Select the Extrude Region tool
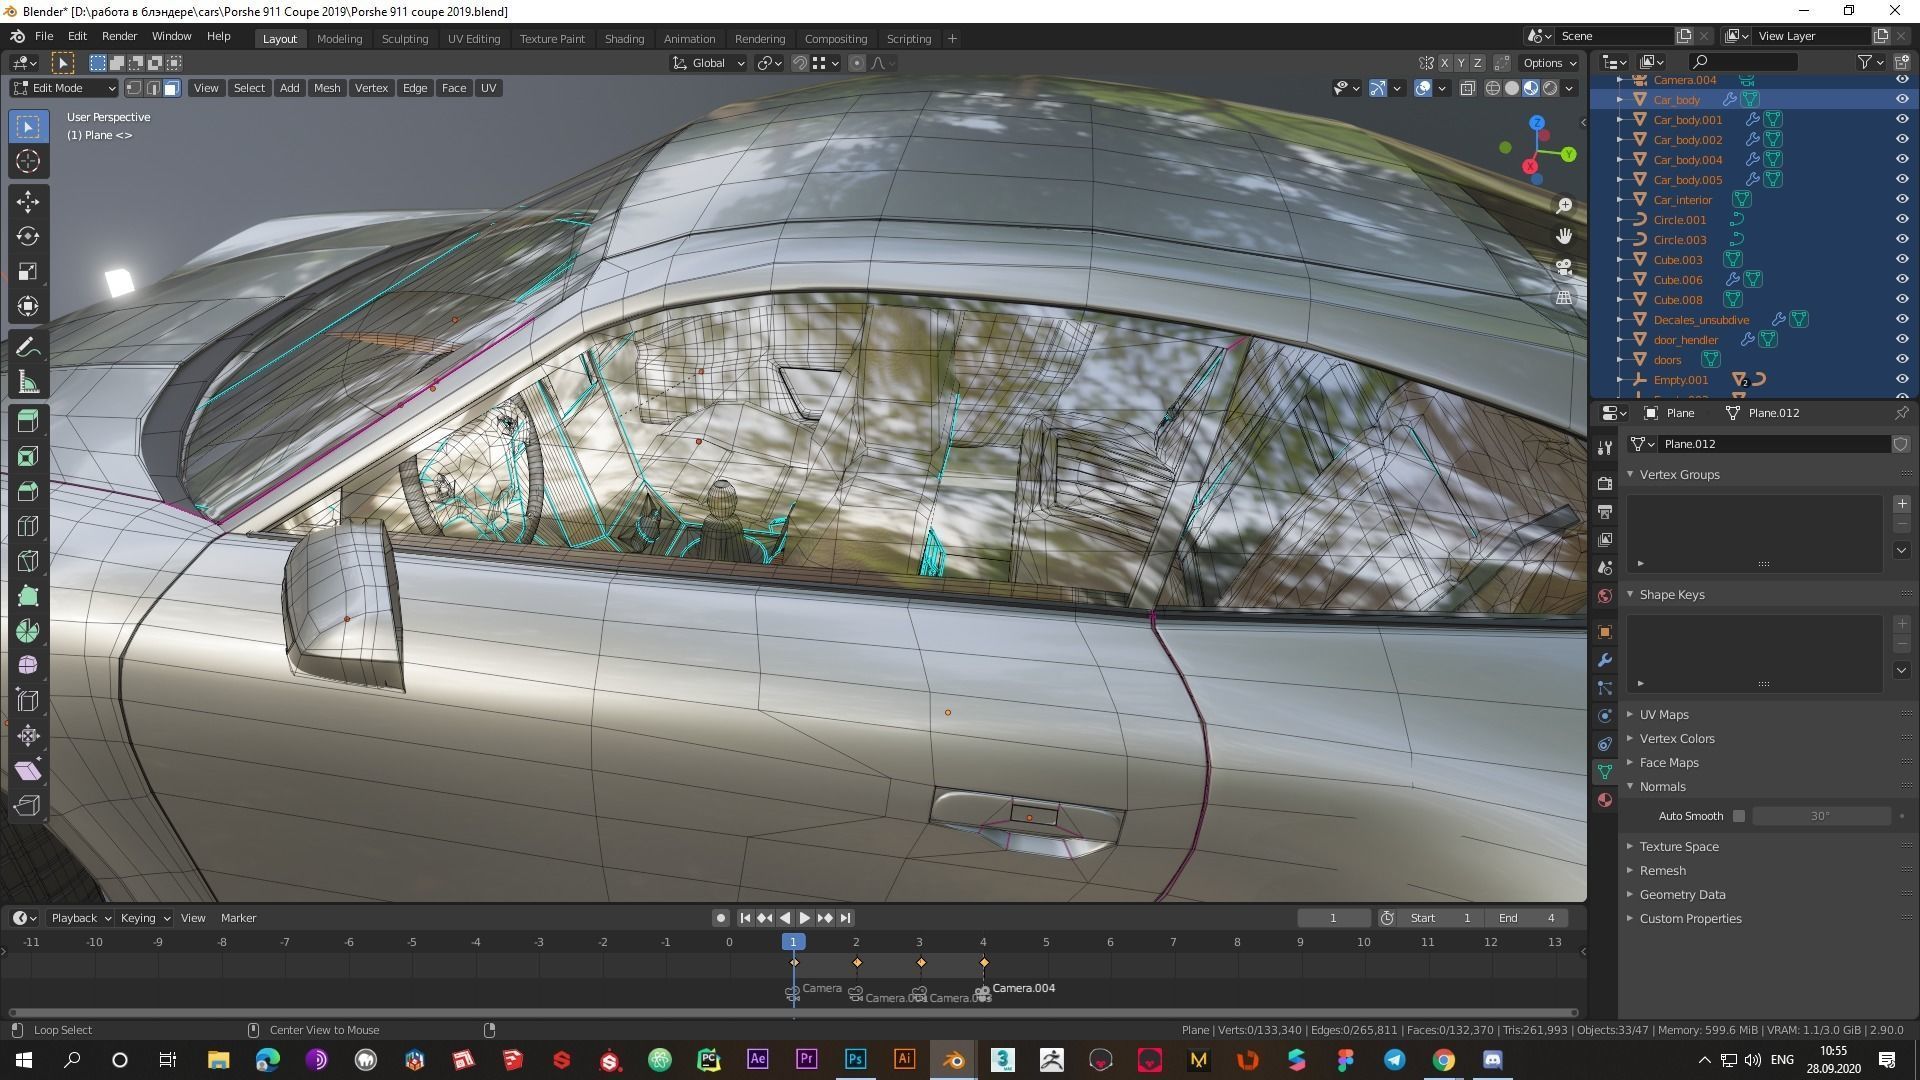1920x1080 pixels. (28, 421)
